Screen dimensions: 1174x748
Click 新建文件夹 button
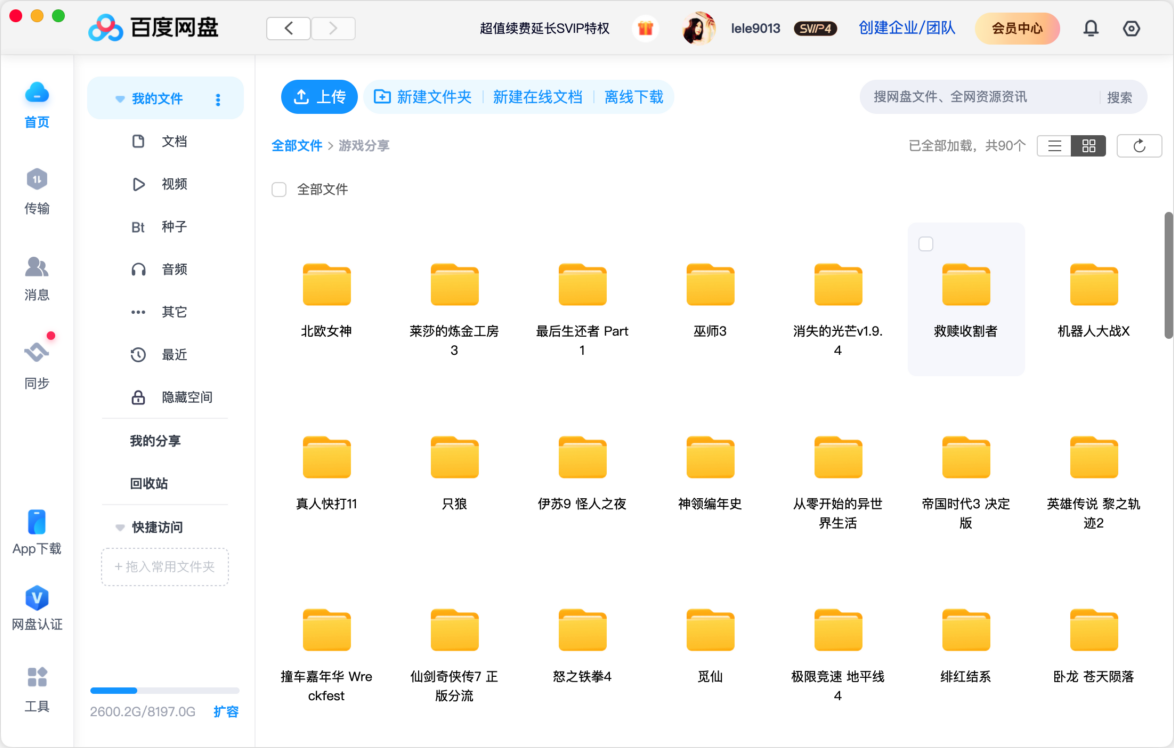[423, 97]
